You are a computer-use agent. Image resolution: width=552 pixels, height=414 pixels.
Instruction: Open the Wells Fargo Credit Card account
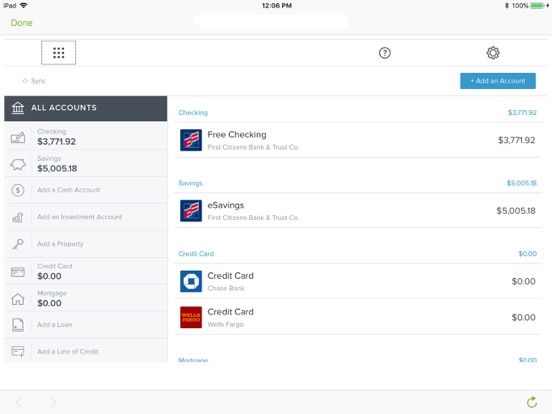click(357, 317)
